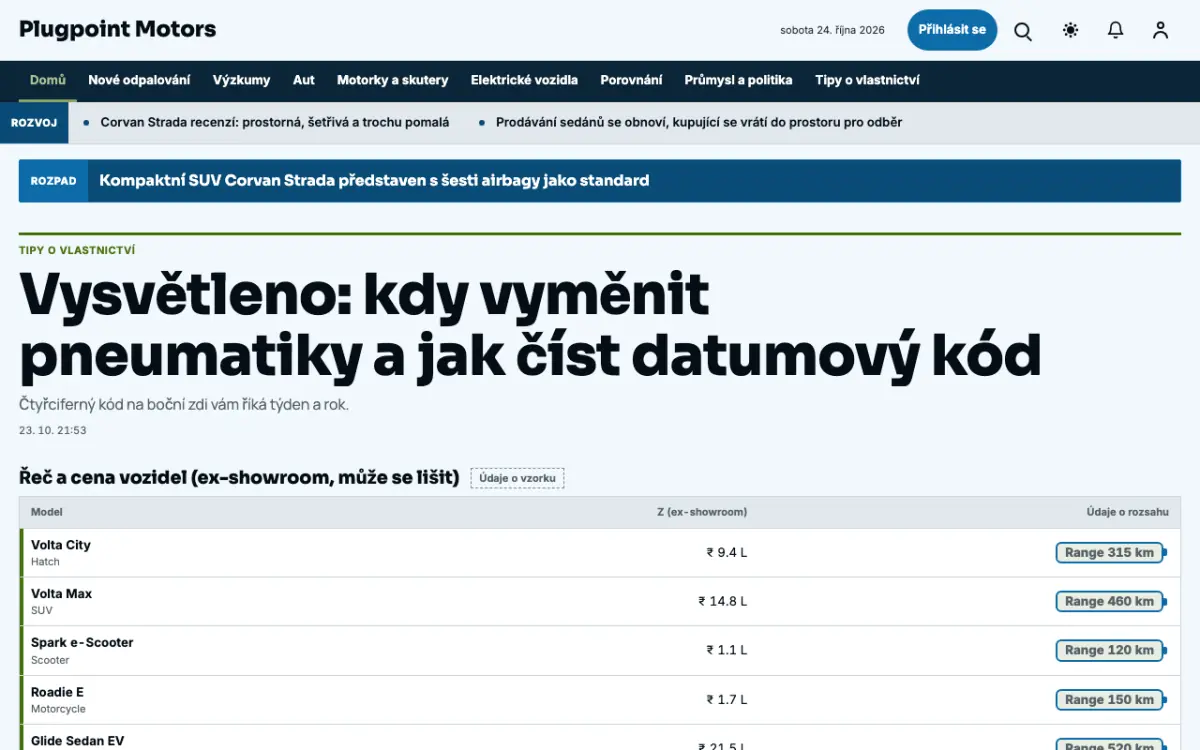Open the Kompaktní SUV Corvan Strada banner headline
The height and width of the screenshot is (750, 1200).
pyautogui.click(x=374, y=181)
